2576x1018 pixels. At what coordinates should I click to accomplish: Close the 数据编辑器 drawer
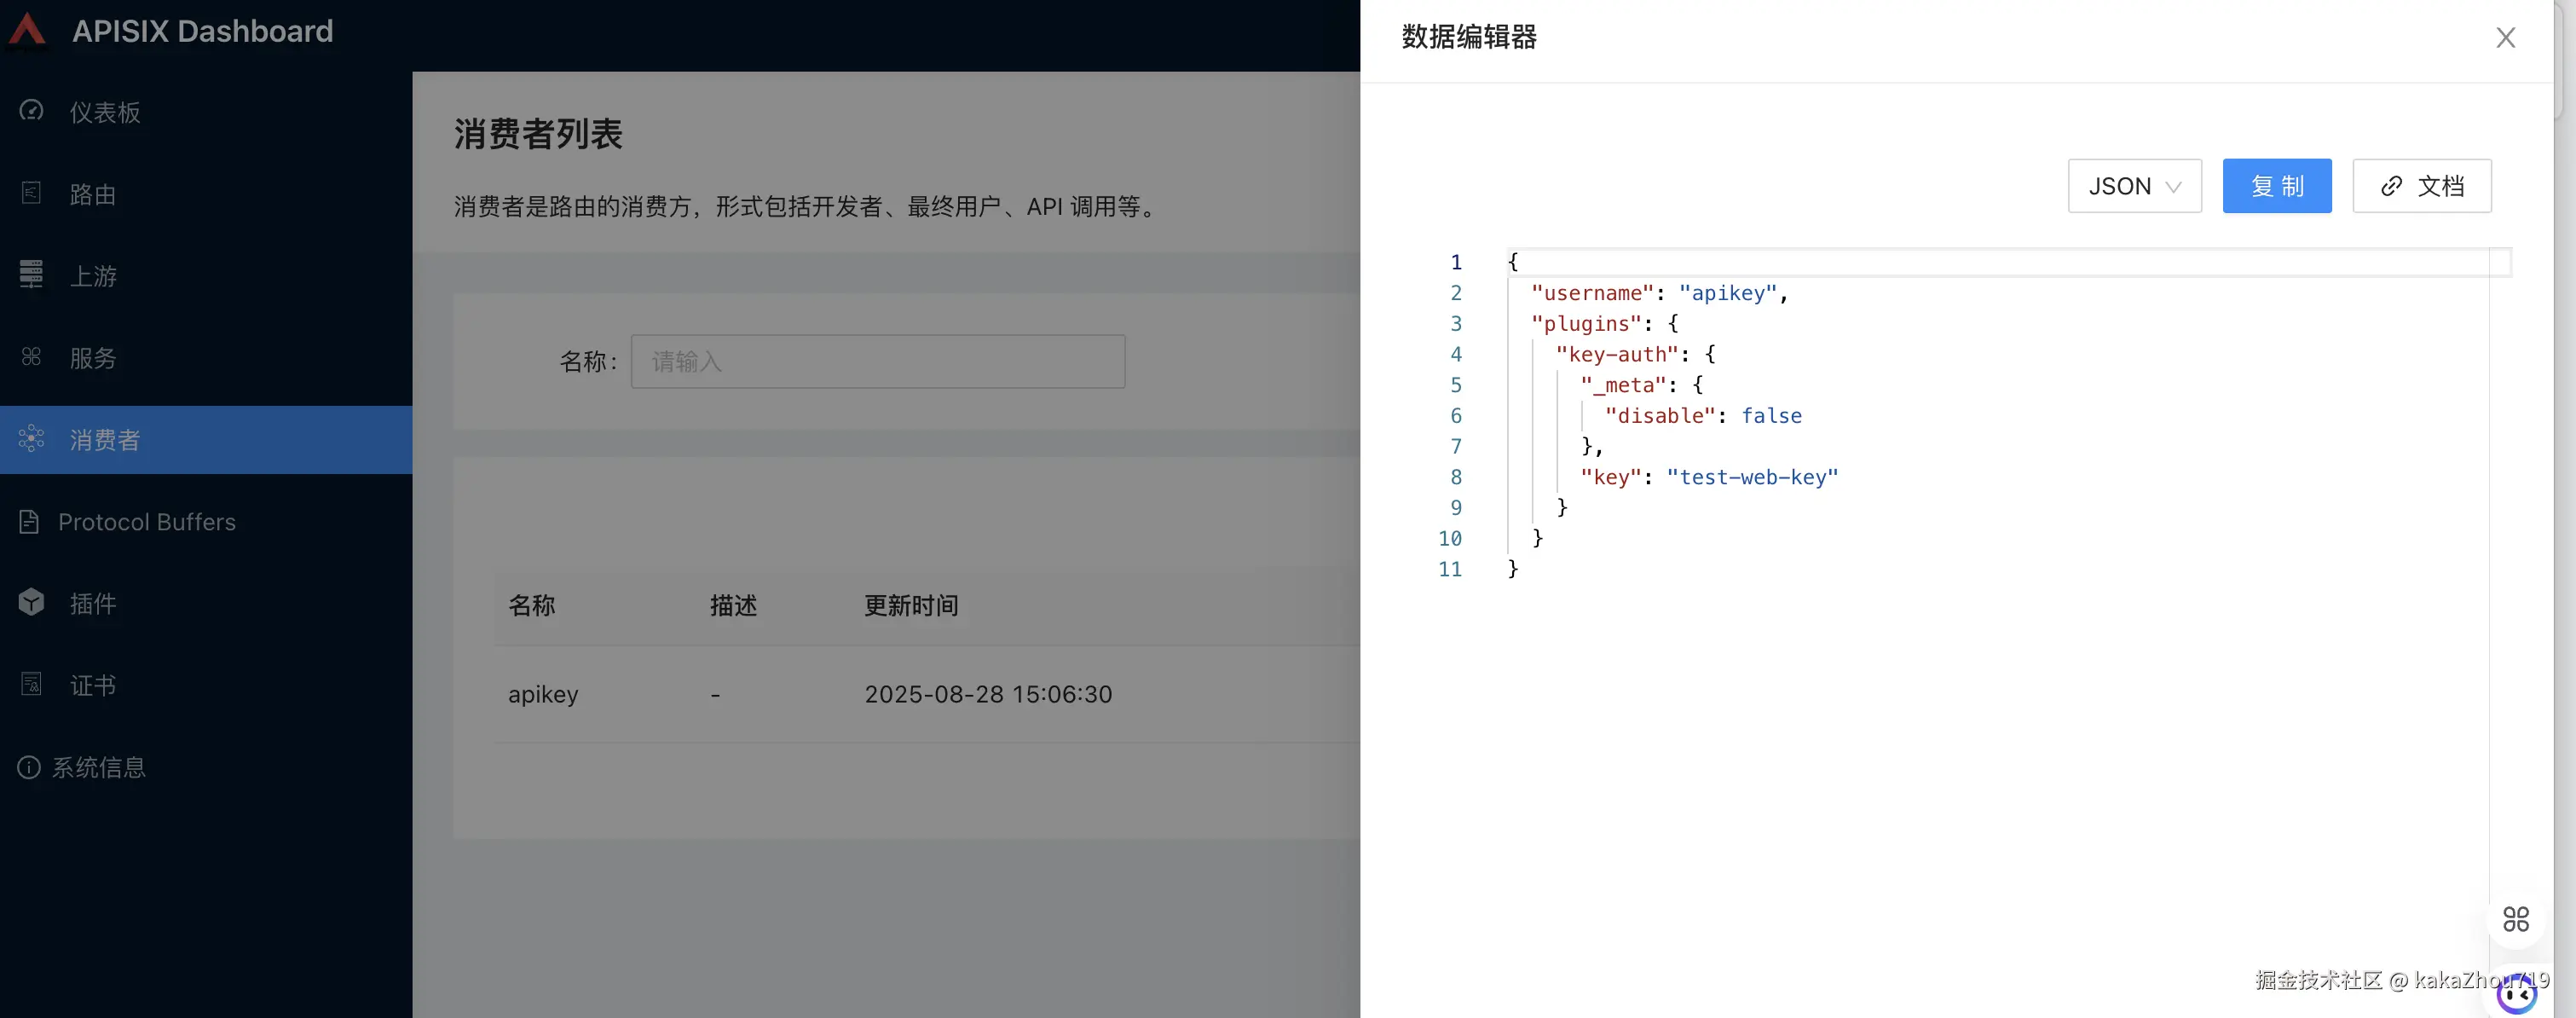click(2505, 38)
